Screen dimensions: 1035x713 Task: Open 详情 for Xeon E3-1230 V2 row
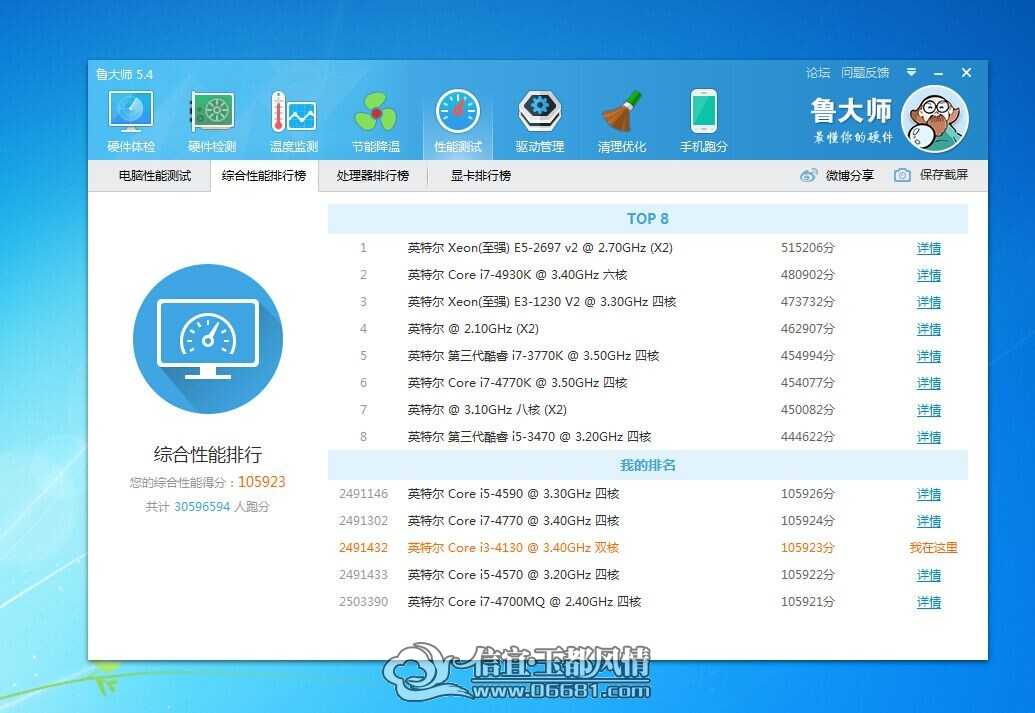click(929, 302)
